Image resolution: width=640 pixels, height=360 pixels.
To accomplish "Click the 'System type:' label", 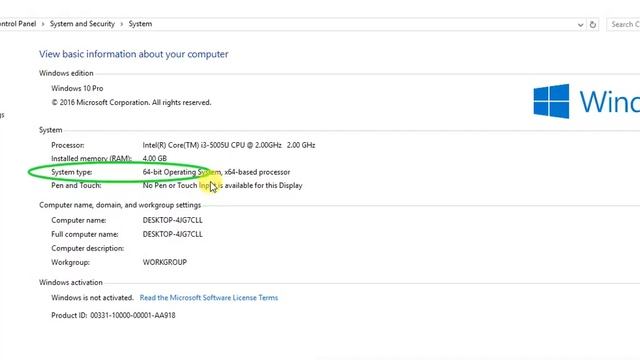I will click(x=71, y=172).
